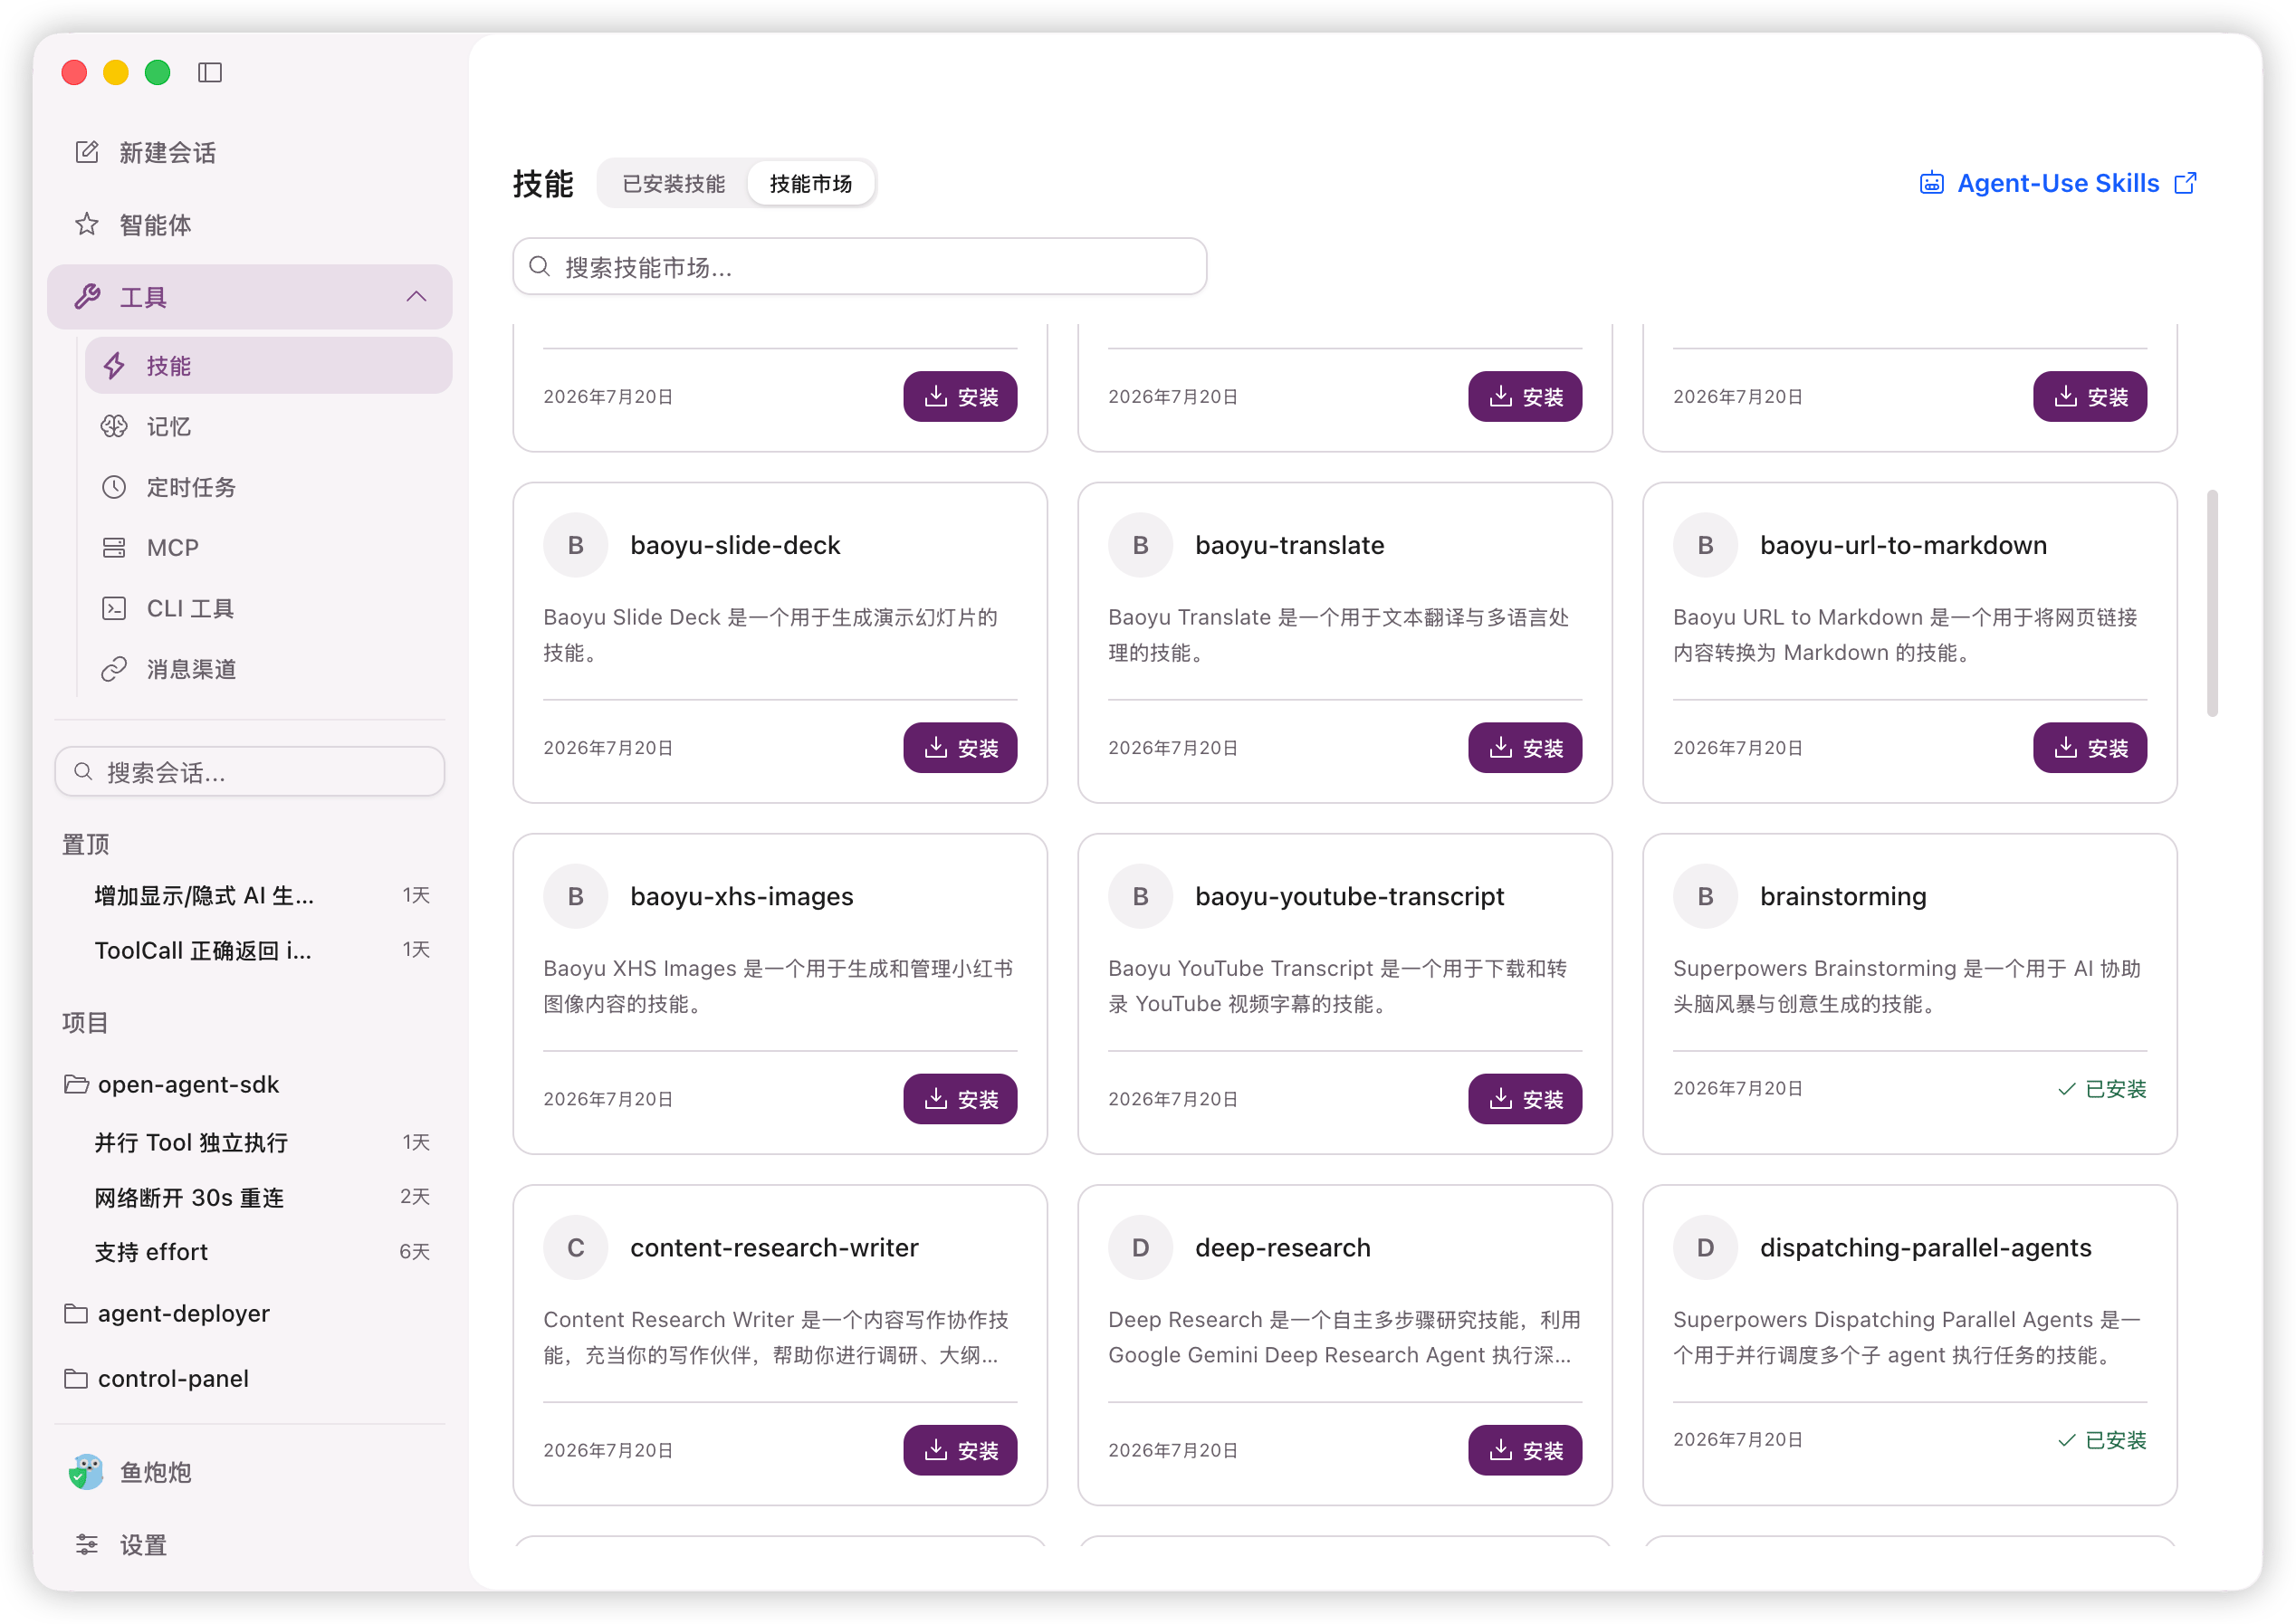This screenshot has width=2296, height=1624.
Task: Select 定时任务 under 工具
Action: point(268,487)
